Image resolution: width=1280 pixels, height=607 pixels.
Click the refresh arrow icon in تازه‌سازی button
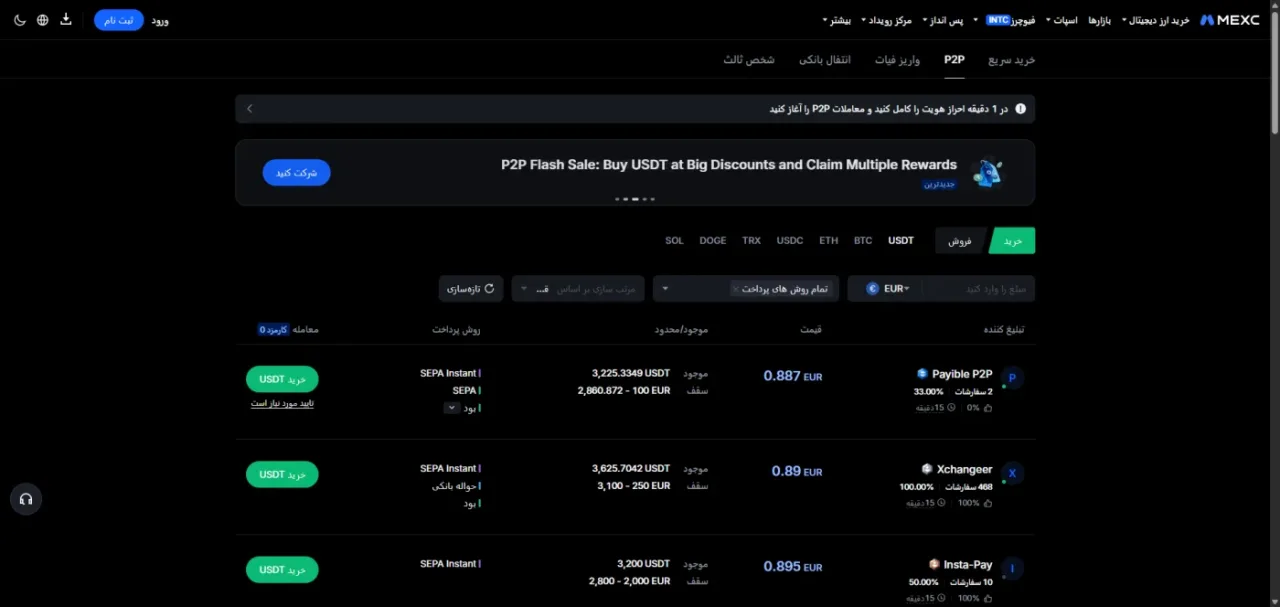click(489, 289)
